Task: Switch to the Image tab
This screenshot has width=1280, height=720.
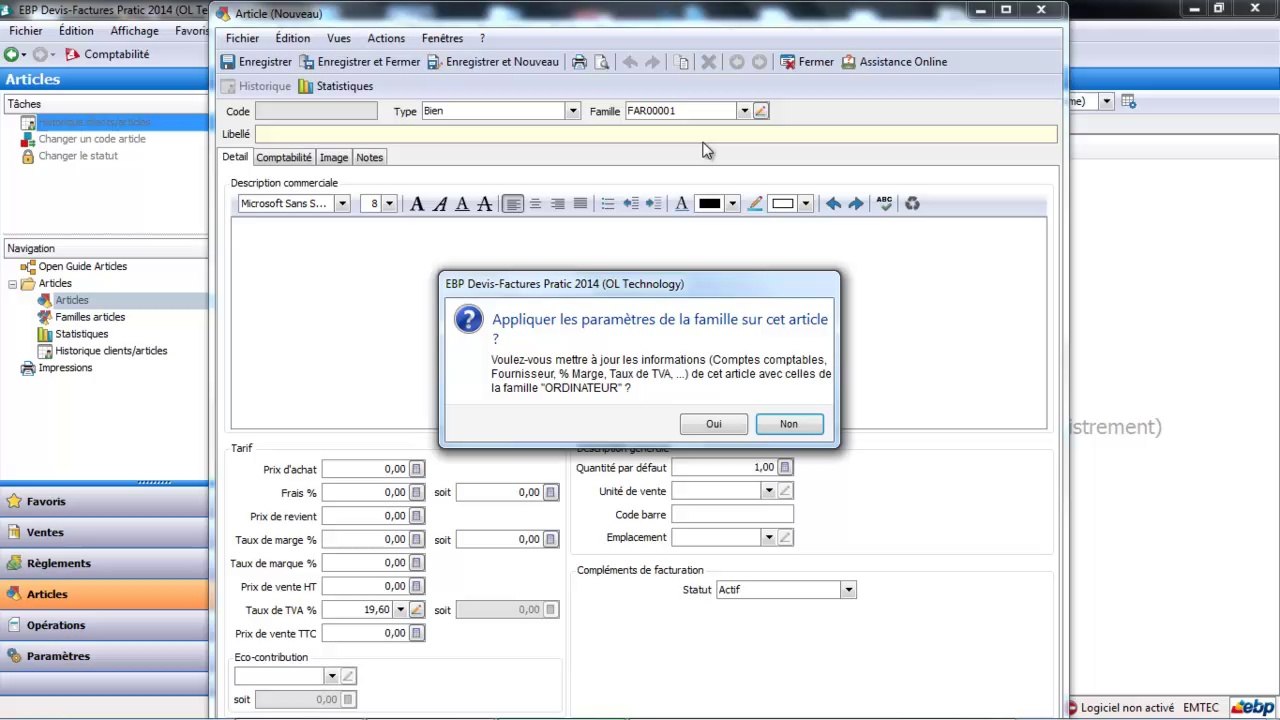Action: [334, 158]
